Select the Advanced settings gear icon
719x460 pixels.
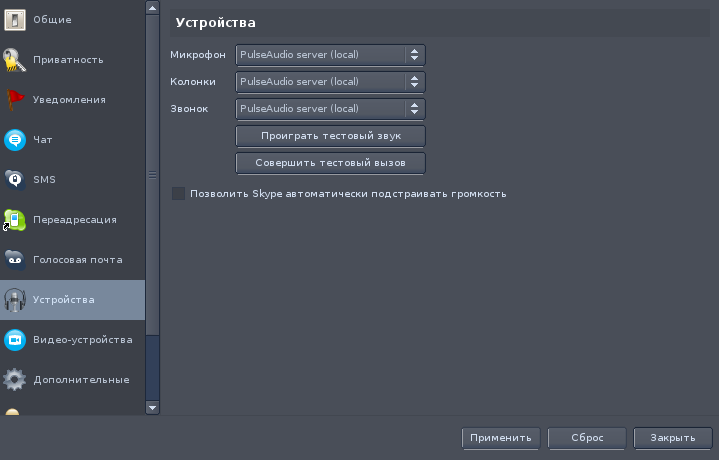(x=14, y=380)
